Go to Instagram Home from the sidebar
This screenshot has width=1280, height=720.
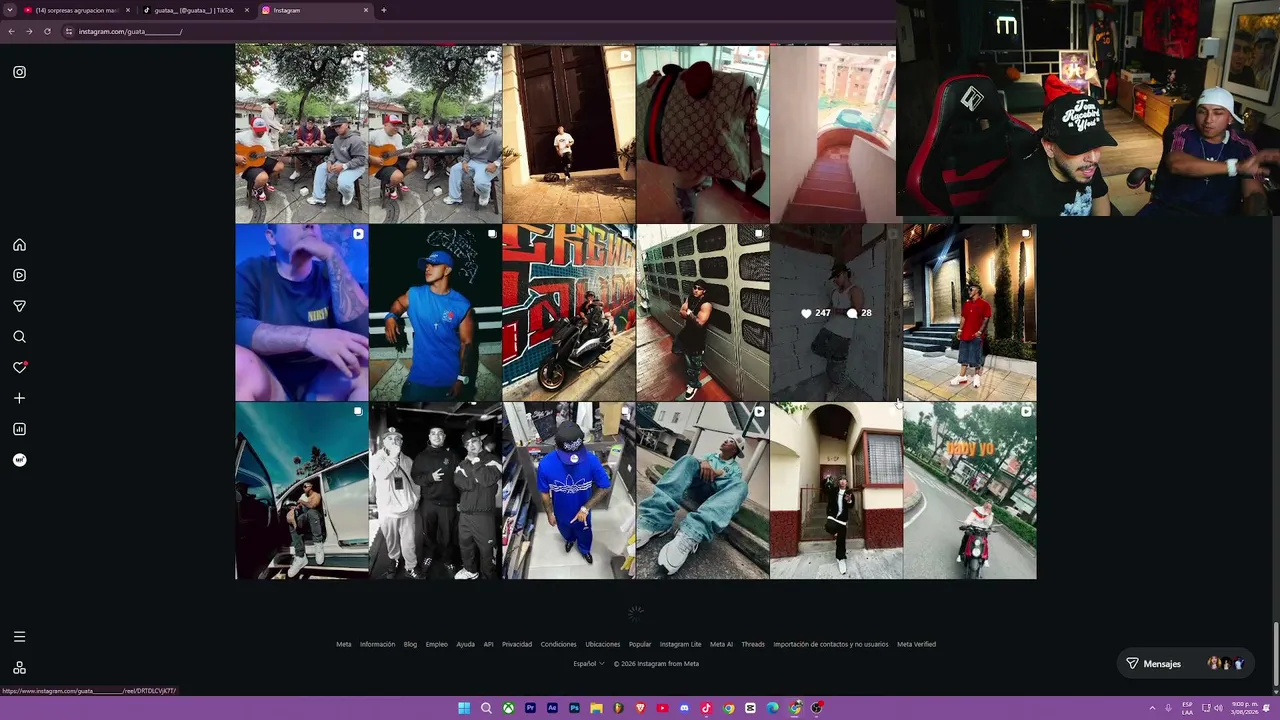tap(19, 245)
